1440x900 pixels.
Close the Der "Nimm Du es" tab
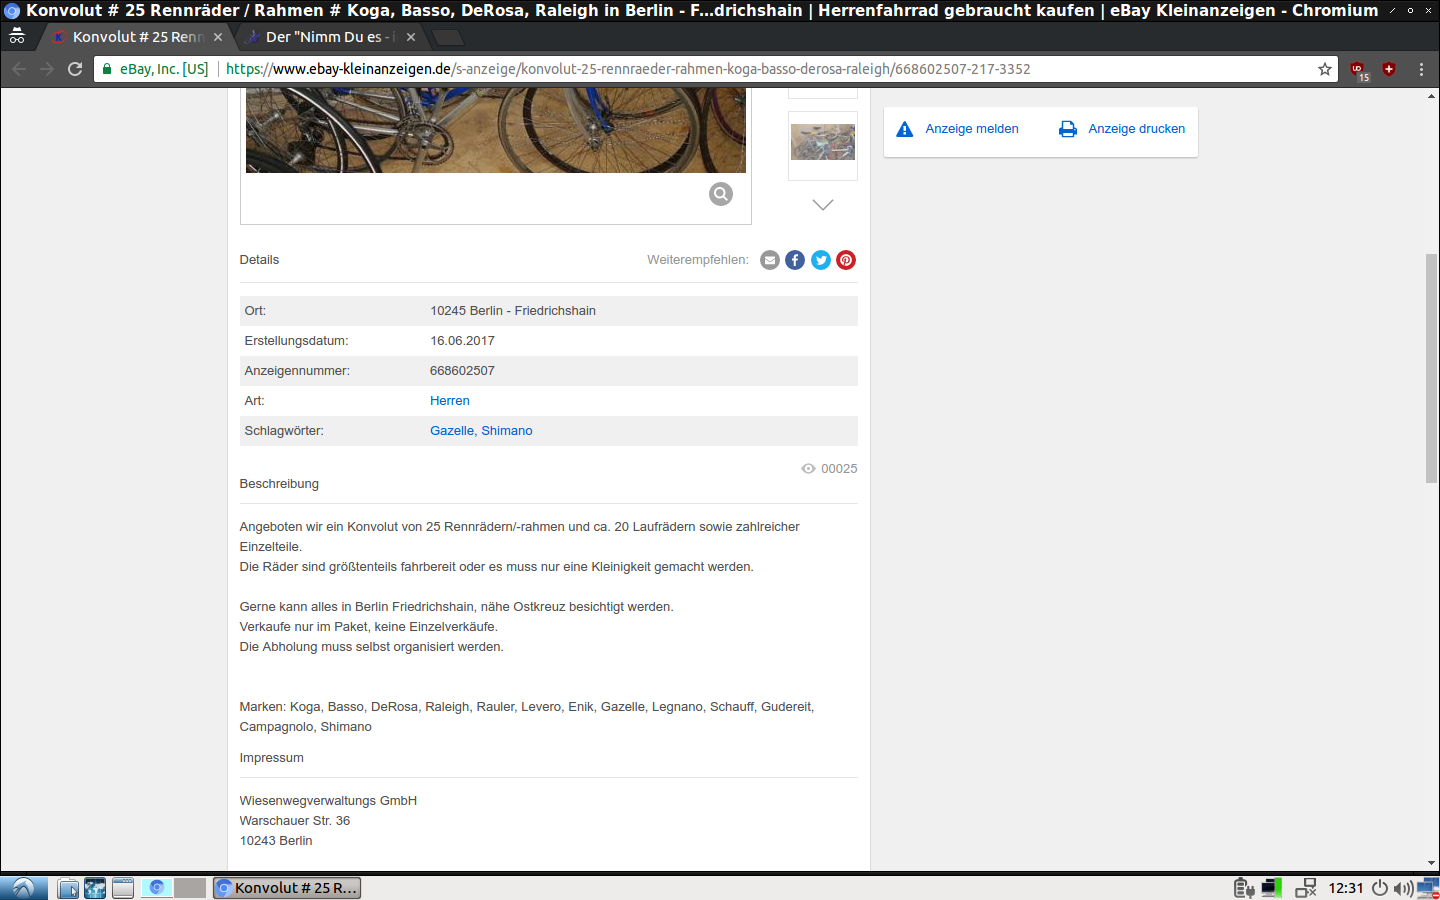(x=411, y=37)
